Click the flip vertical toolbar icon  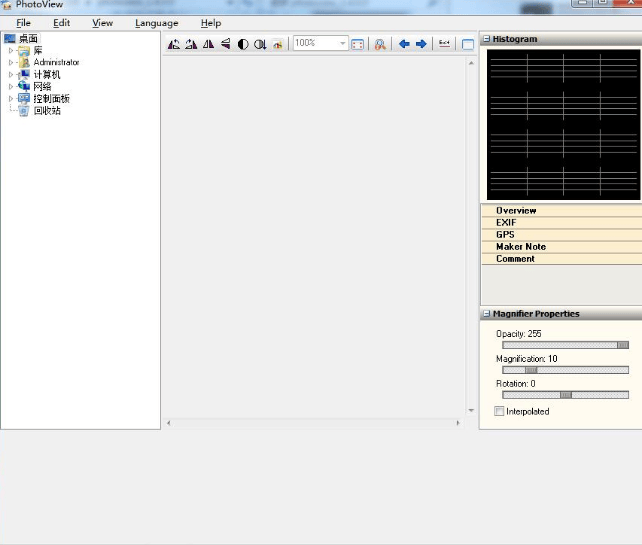click(225, 44)
